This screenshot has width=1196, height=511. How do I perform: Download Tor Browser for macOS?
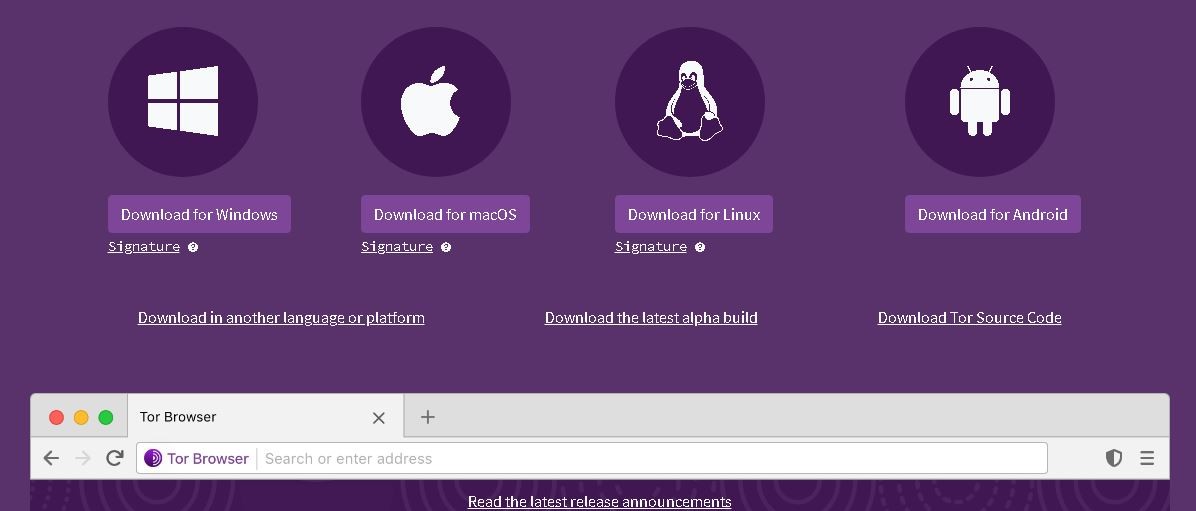pyautogui.click(x=445, y=214)
